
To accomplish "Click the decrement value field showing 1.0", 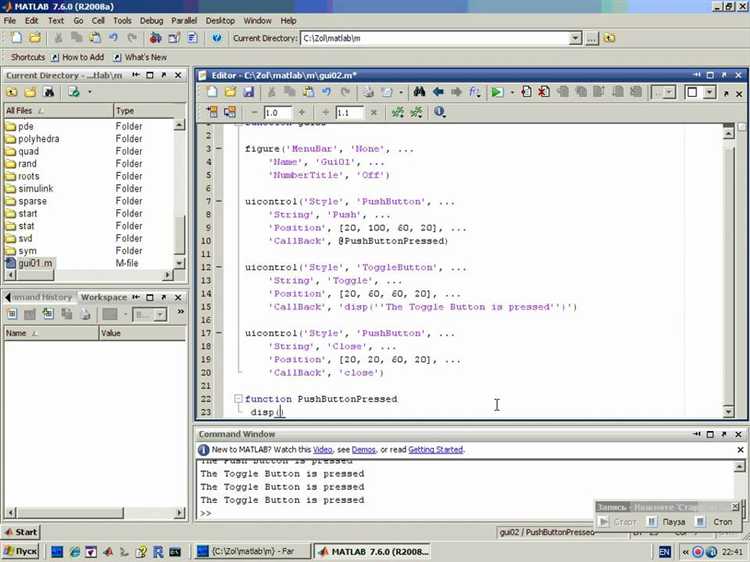I will [x=277, y=113].
